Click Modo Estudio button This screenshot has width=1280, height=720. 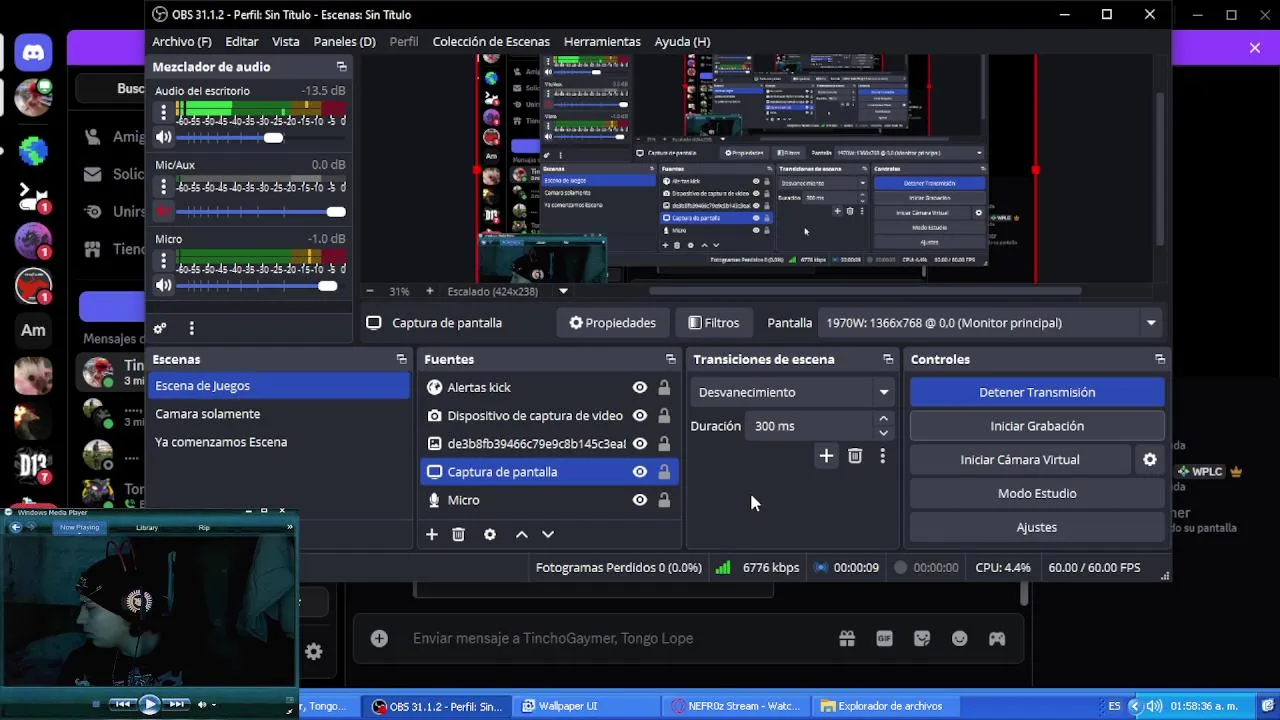[x=1037, y=493]
